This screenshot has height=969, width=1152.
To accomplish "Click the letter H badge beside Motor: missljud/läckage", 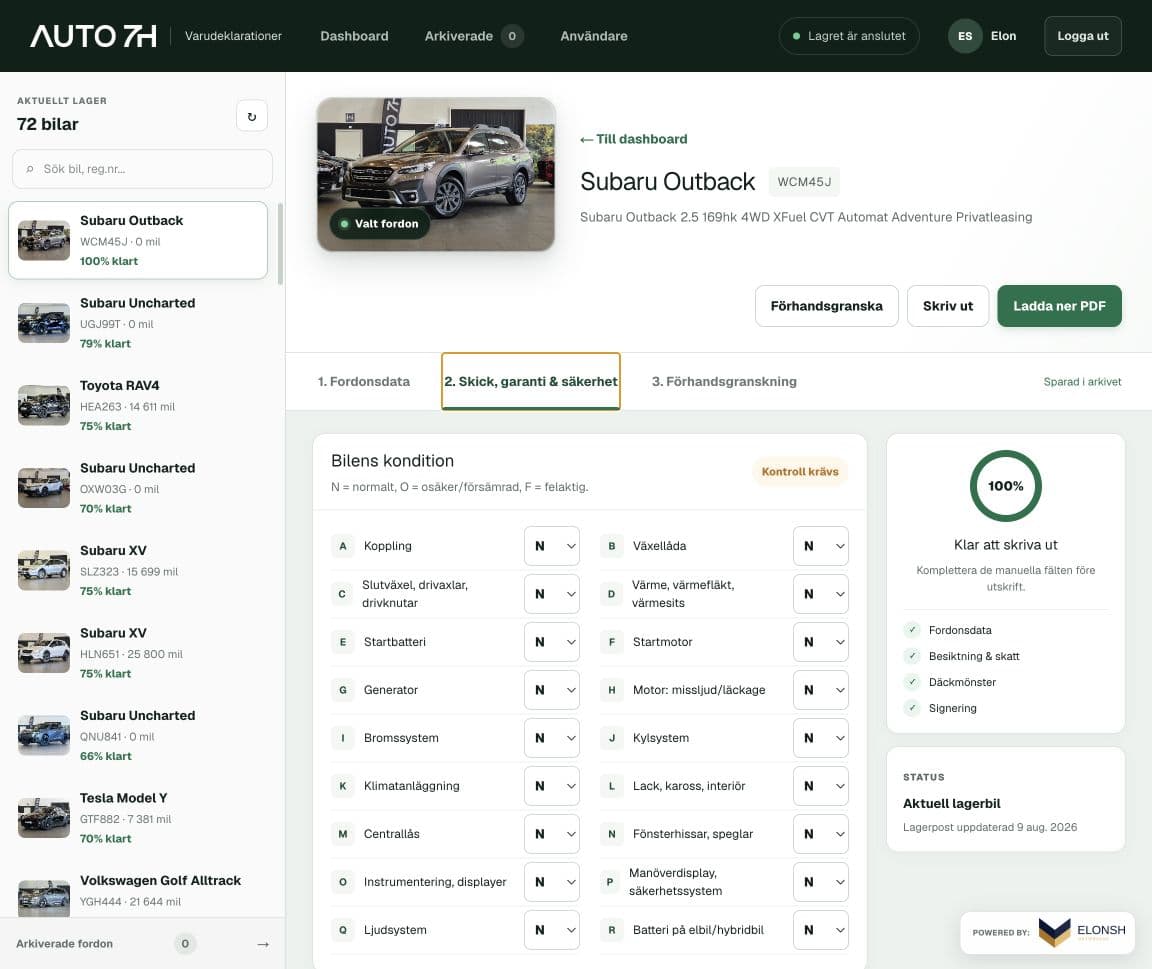I will (x=611, y=690).
